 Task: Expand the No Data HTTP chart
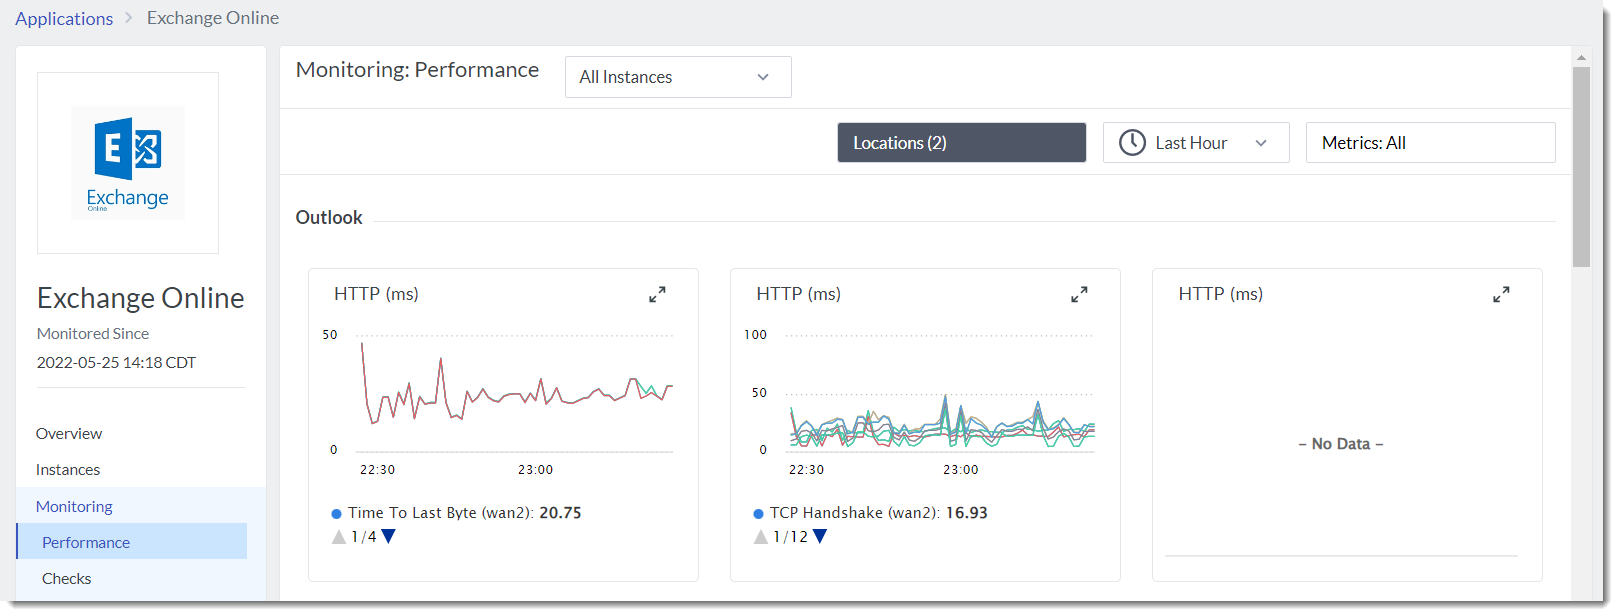pos(1501,295)
